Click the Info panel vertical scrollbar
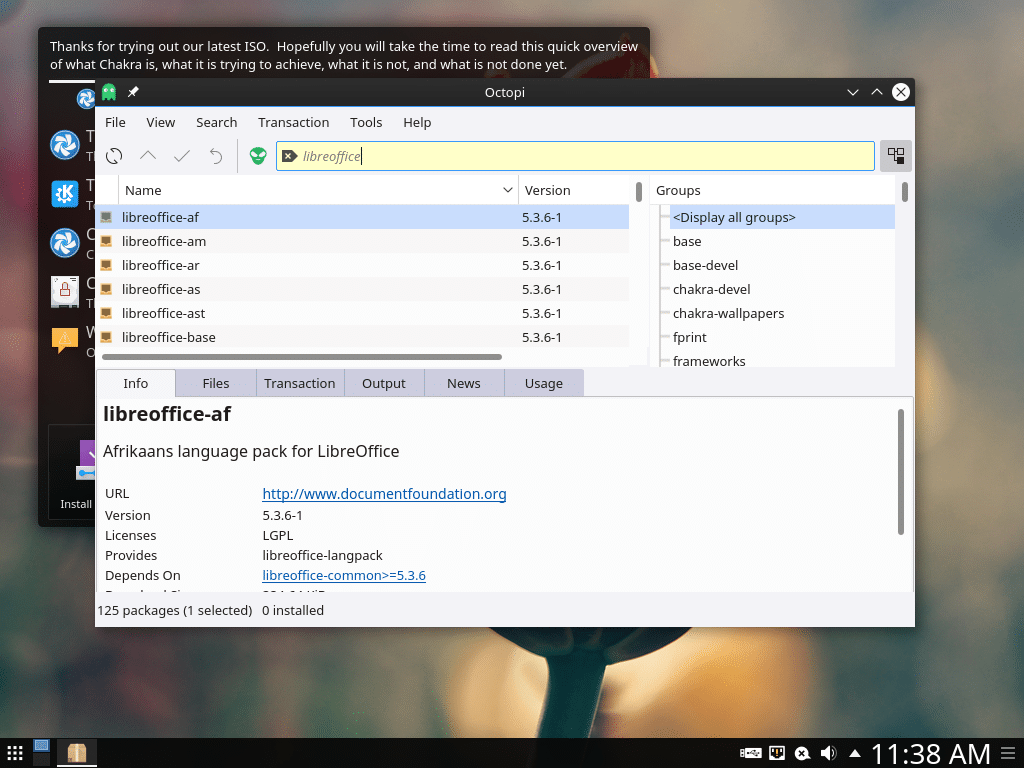Viewport: 1024px width, 768px height. point(901,472)
